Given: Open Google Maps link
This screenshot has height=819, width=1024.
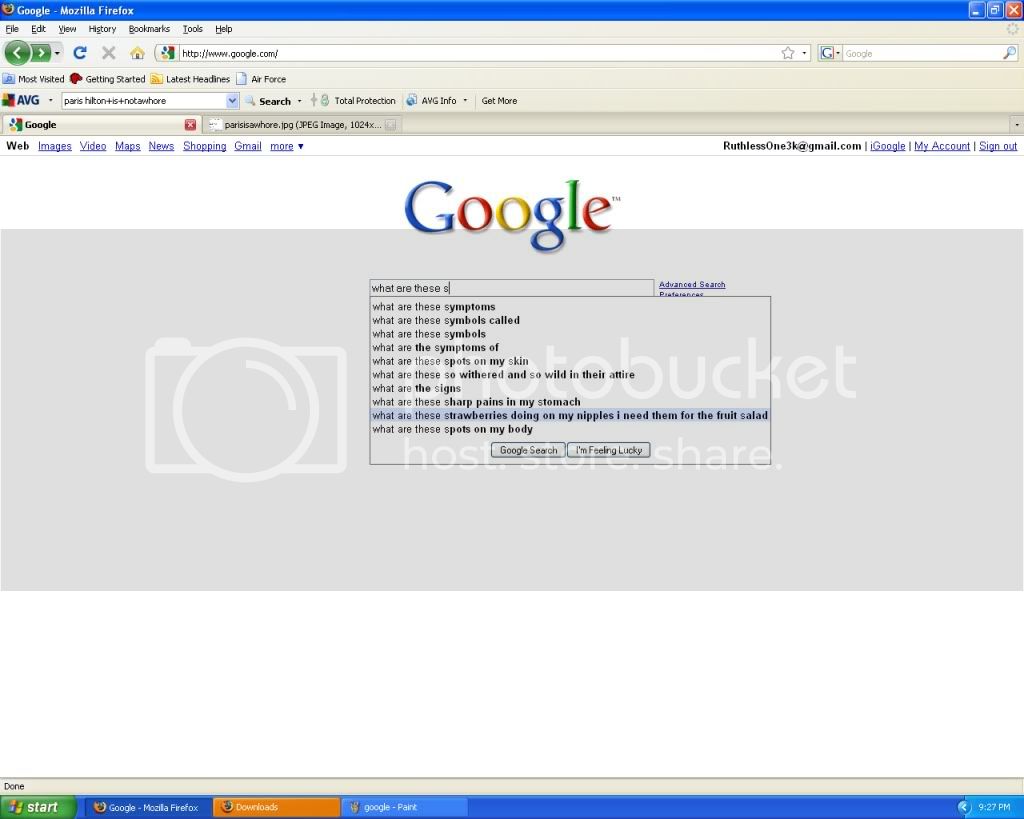Looking at the screenshot, I should (x=127, y=146).
